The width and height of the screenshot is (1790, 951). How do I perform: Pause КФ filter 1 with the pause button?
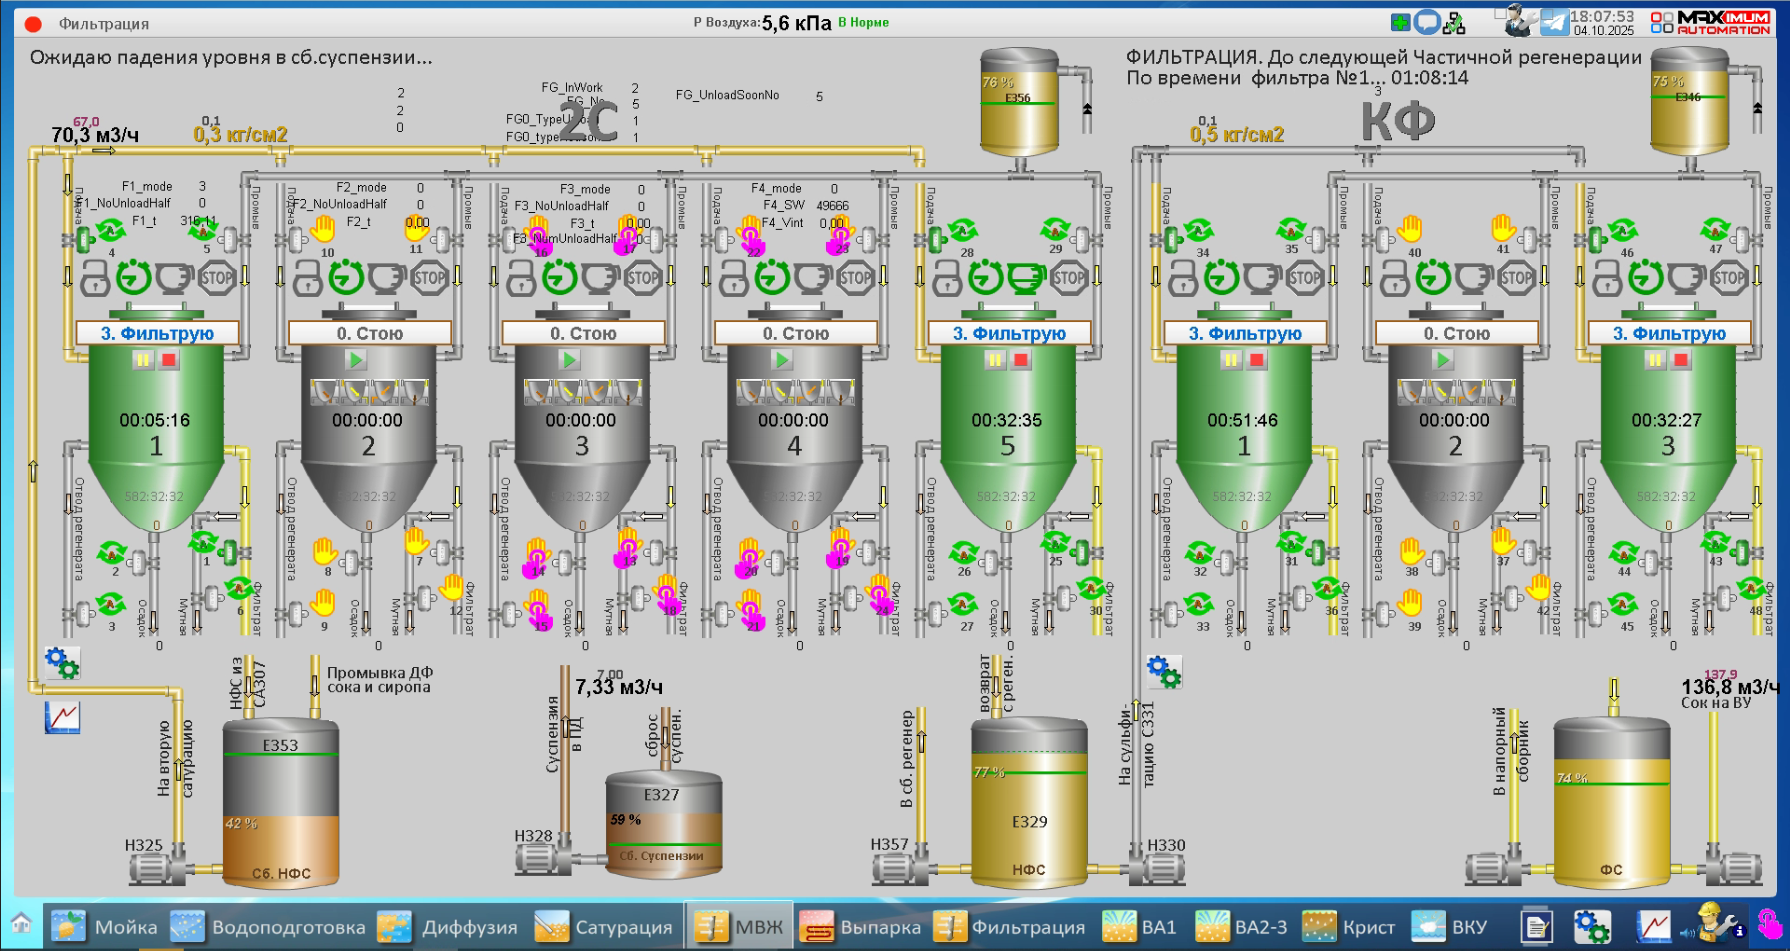click(x=1231, y=360)
